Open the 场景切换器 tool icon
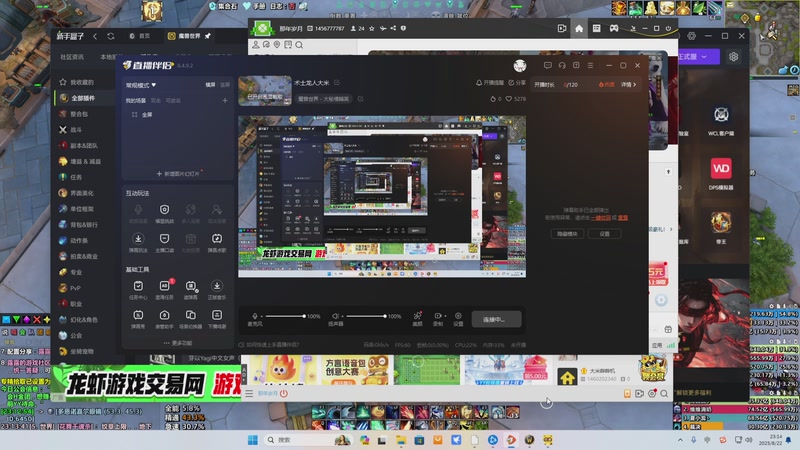Image resolution: width=800 pixels, height=450 pixels. point(190,315)
